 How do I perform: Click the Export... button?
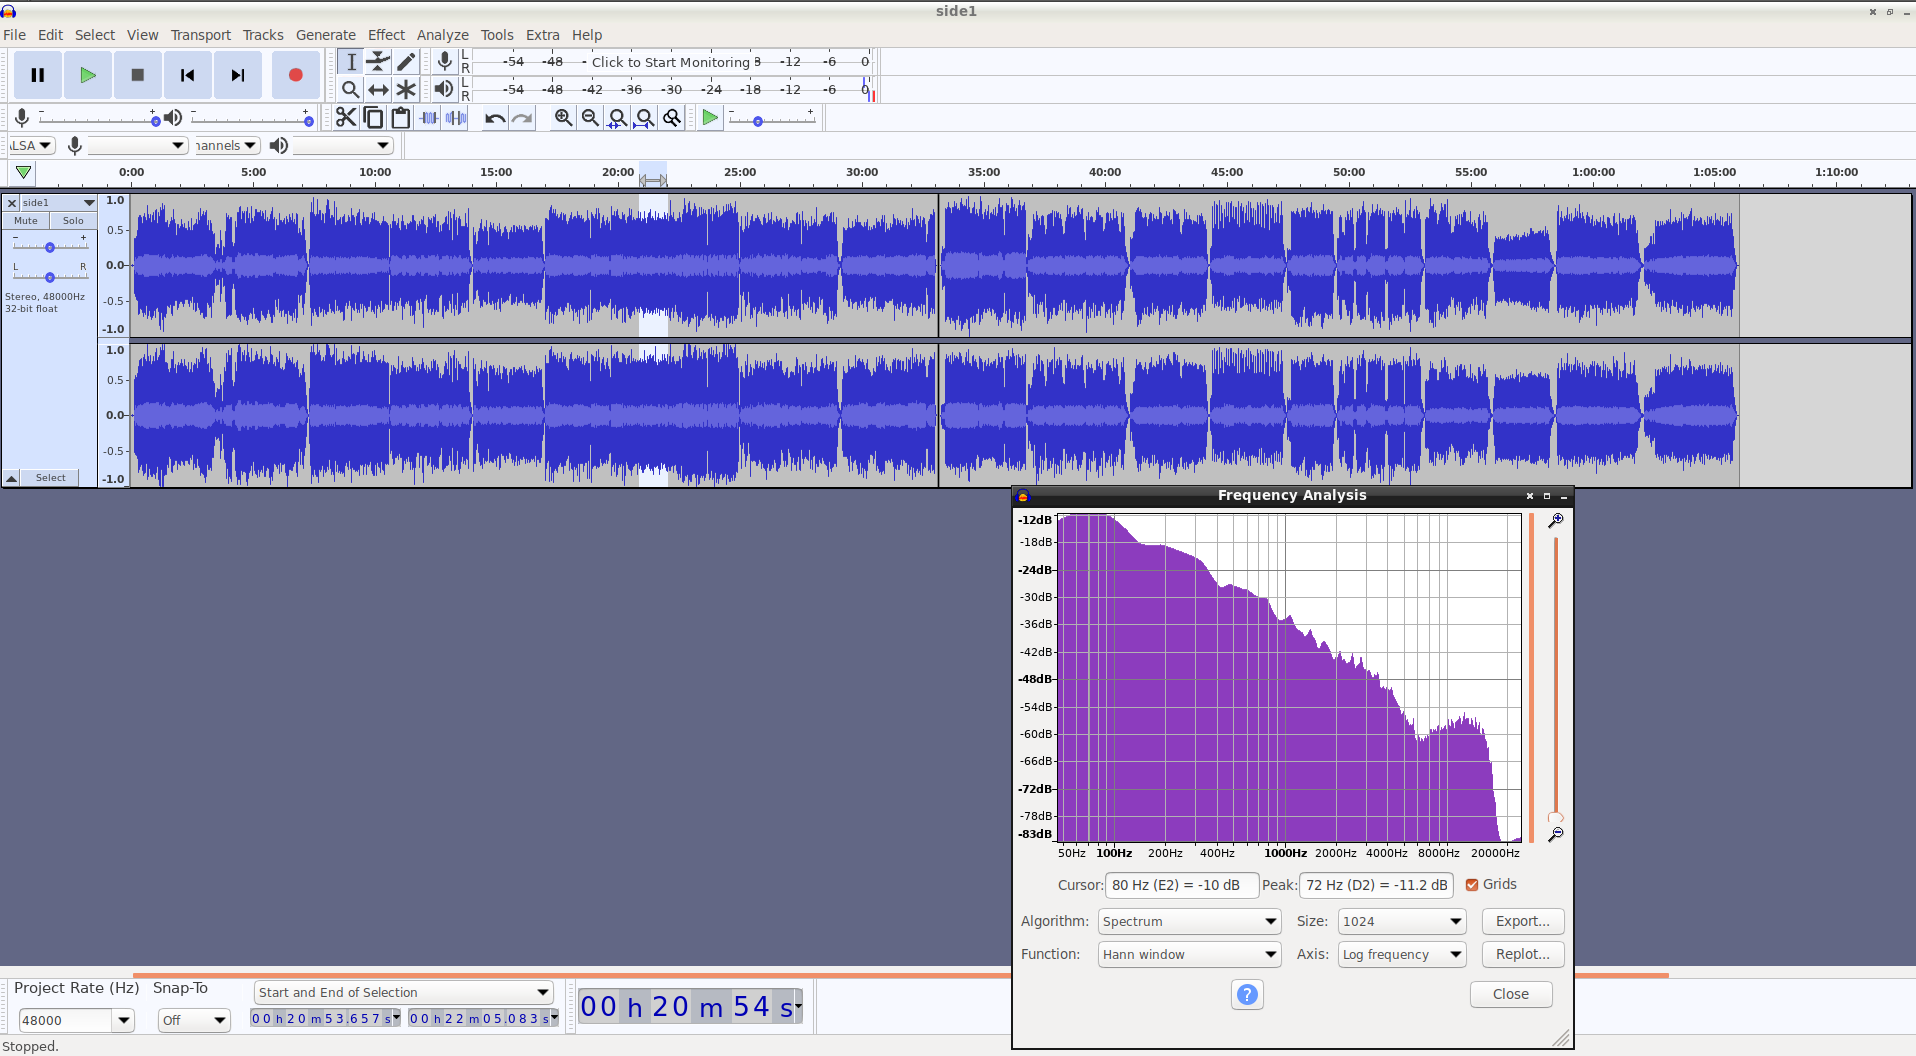1522,921
